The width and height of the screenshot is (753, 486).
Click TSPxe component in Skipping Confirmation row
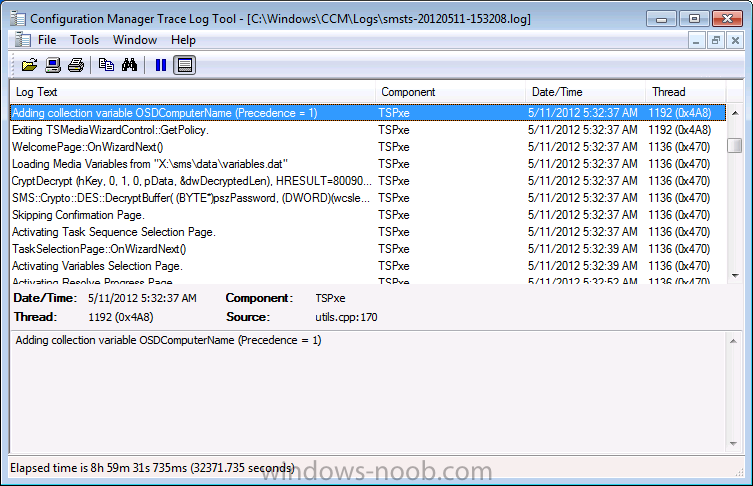(x=394, y=215)
